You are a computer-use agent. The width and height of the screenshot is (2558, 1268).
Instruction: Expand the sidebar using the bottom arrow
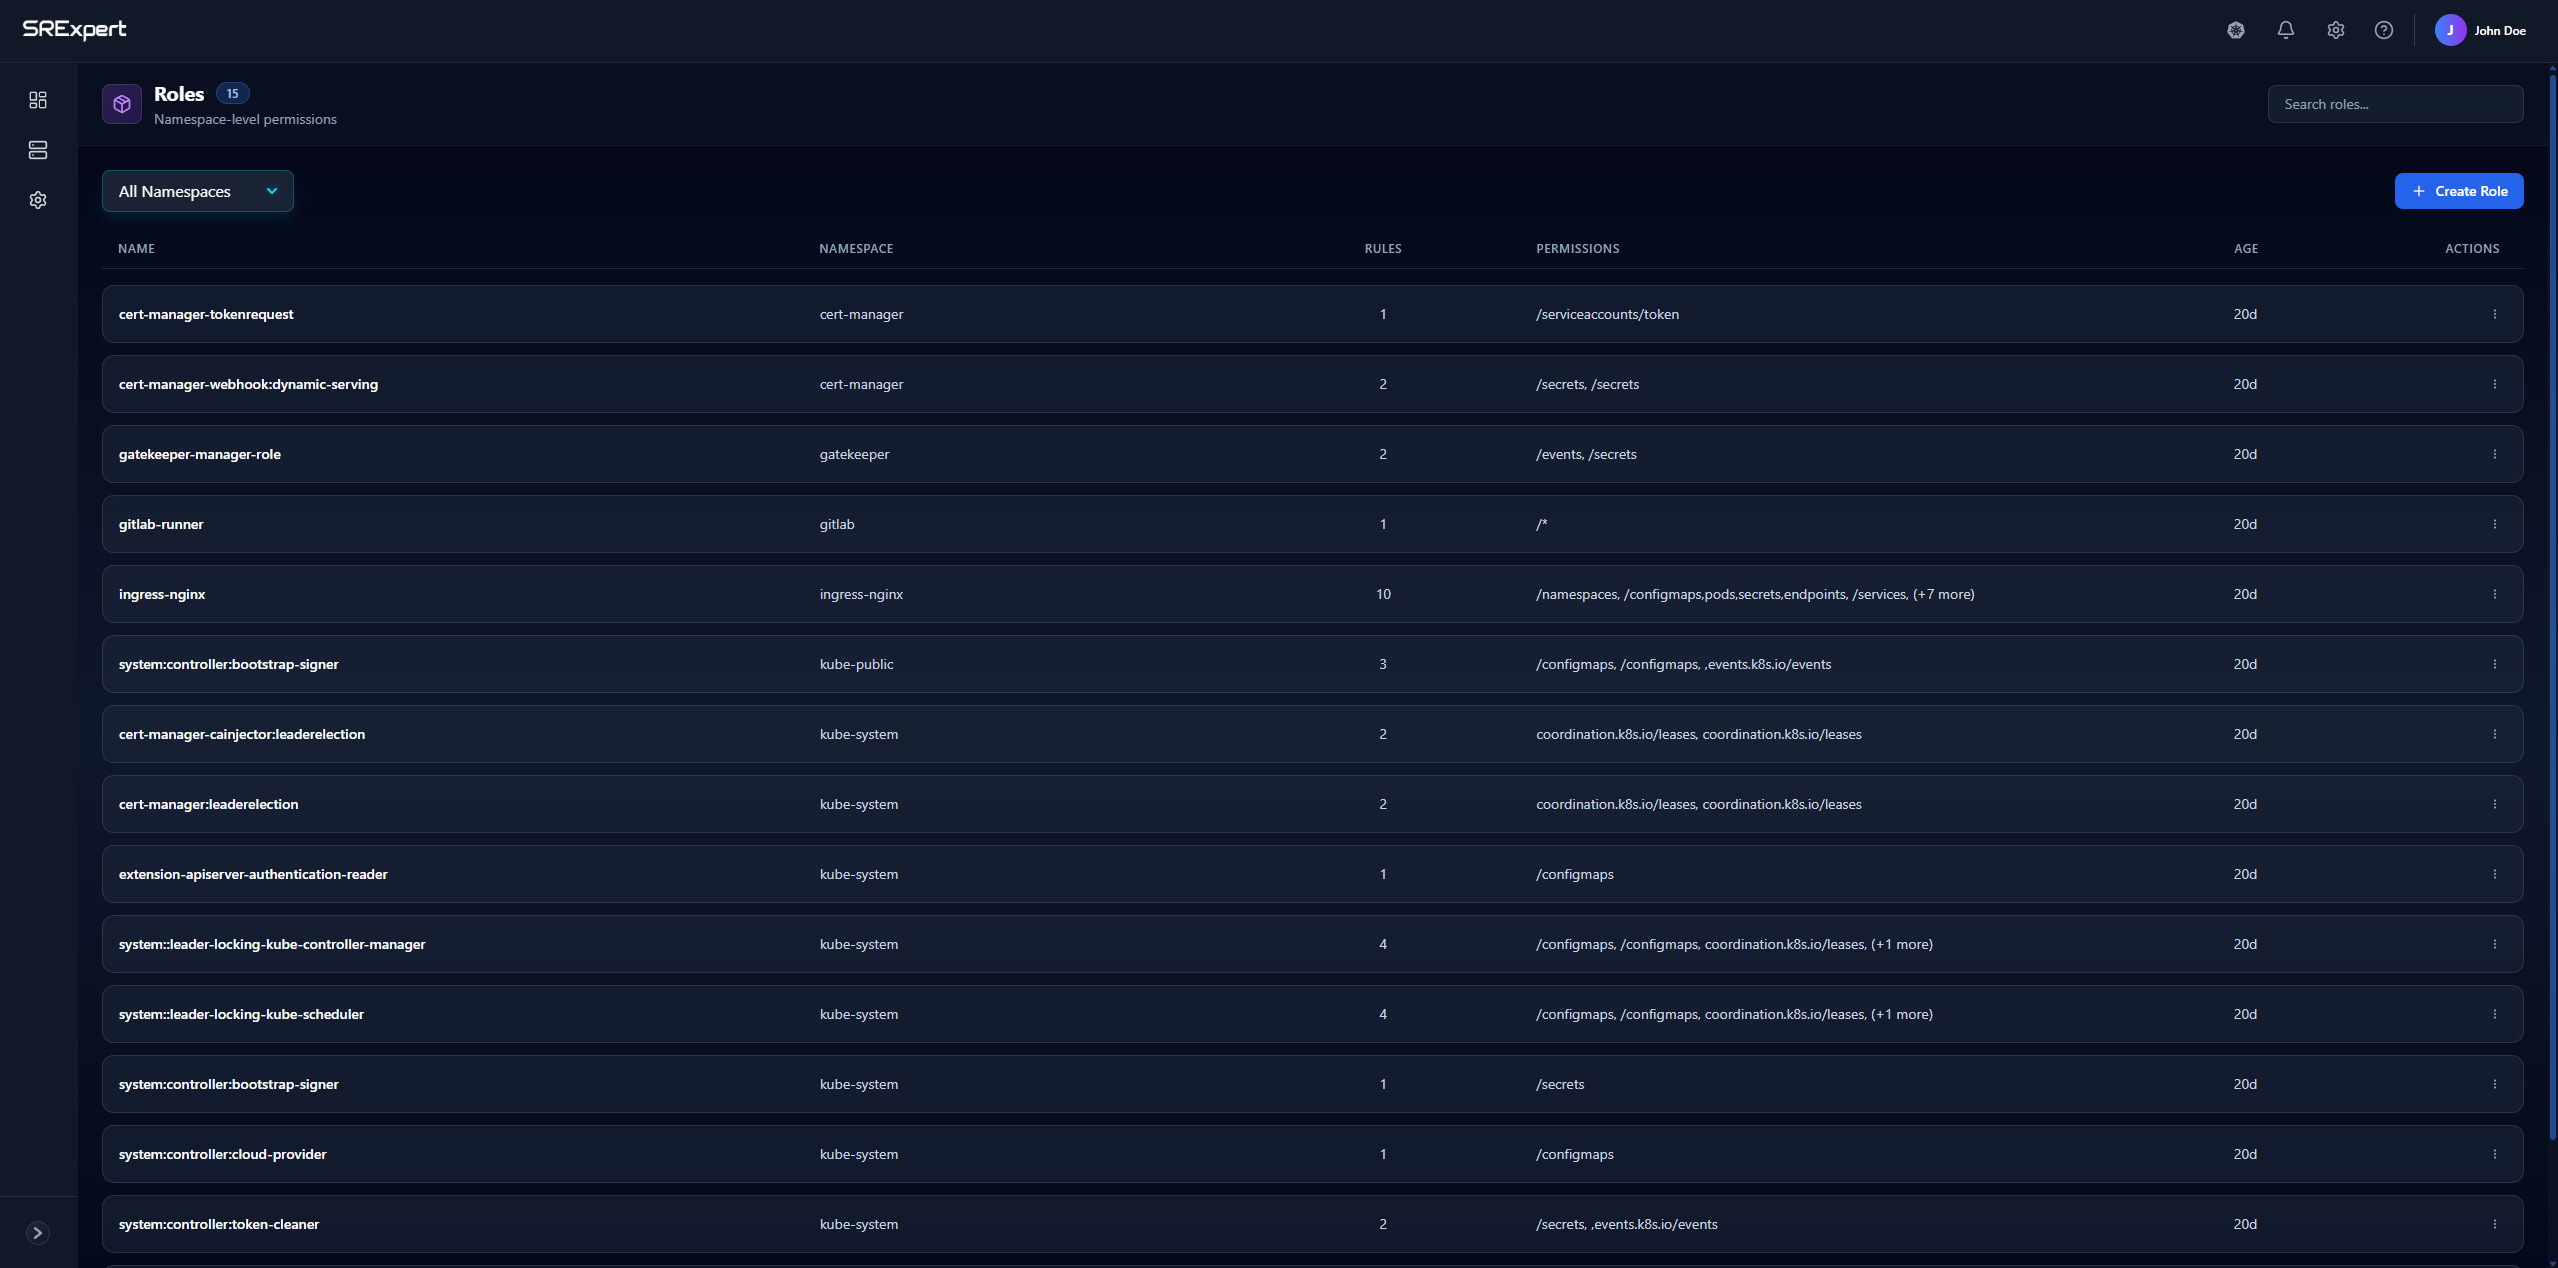(x=38, y=1232)
